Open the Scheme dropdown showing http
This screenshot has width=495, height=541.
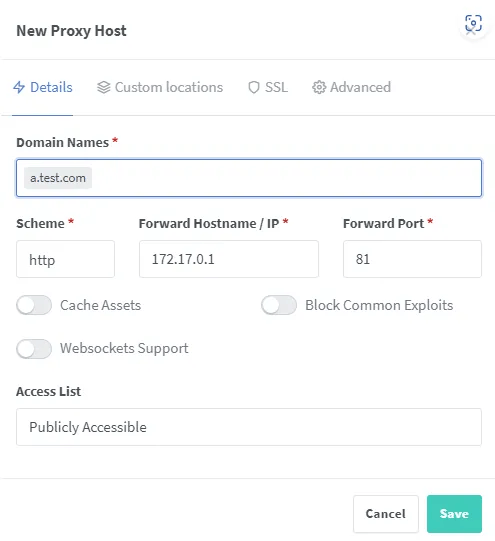65,259
